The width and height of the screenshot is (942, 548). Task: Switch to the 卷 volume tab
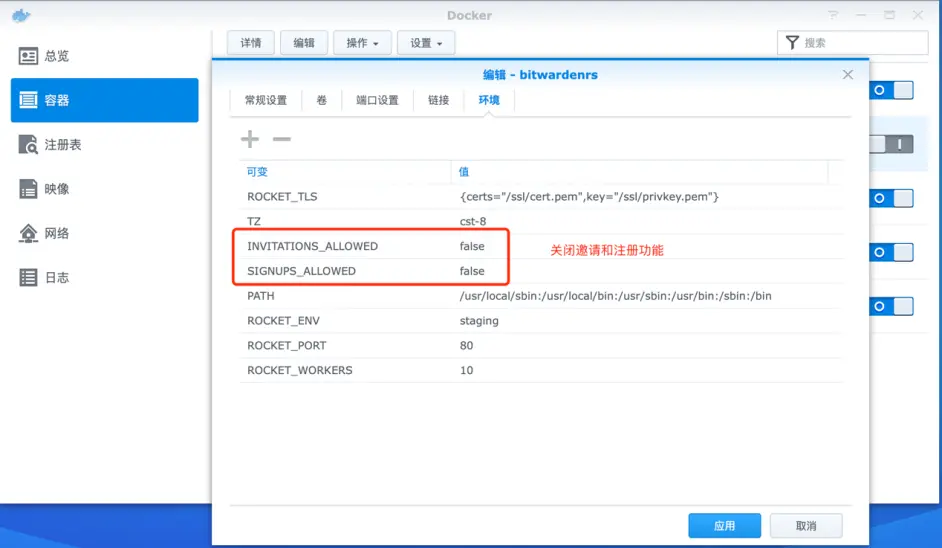coord(321,100)
